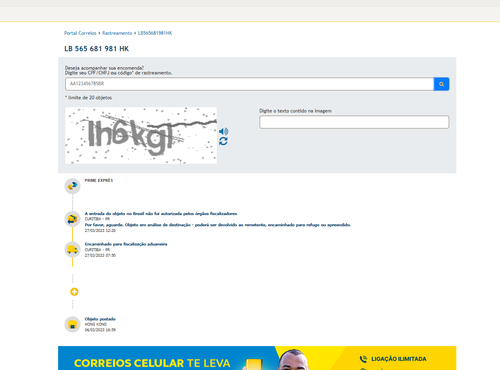
Task: Focus the tracking code input field
Action: point(250,84)
